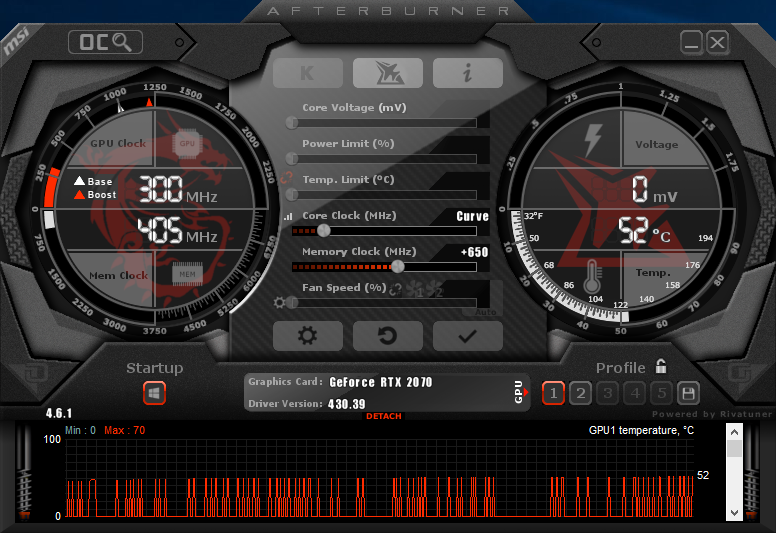Image resolution: width=776 pixels, height=533 pixels.
Task: Open settings with the gear button
Action: pos(308,336)
